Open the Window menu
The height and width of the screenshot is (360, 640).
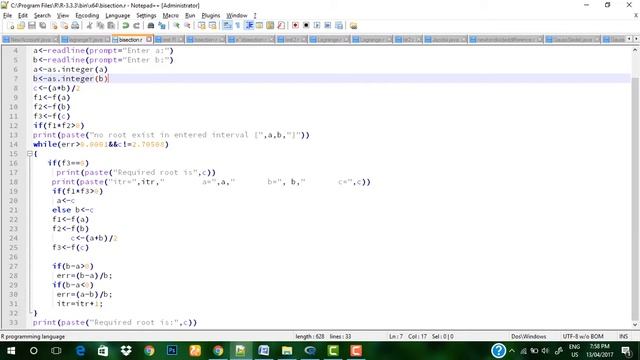click(x=237, y=16)
